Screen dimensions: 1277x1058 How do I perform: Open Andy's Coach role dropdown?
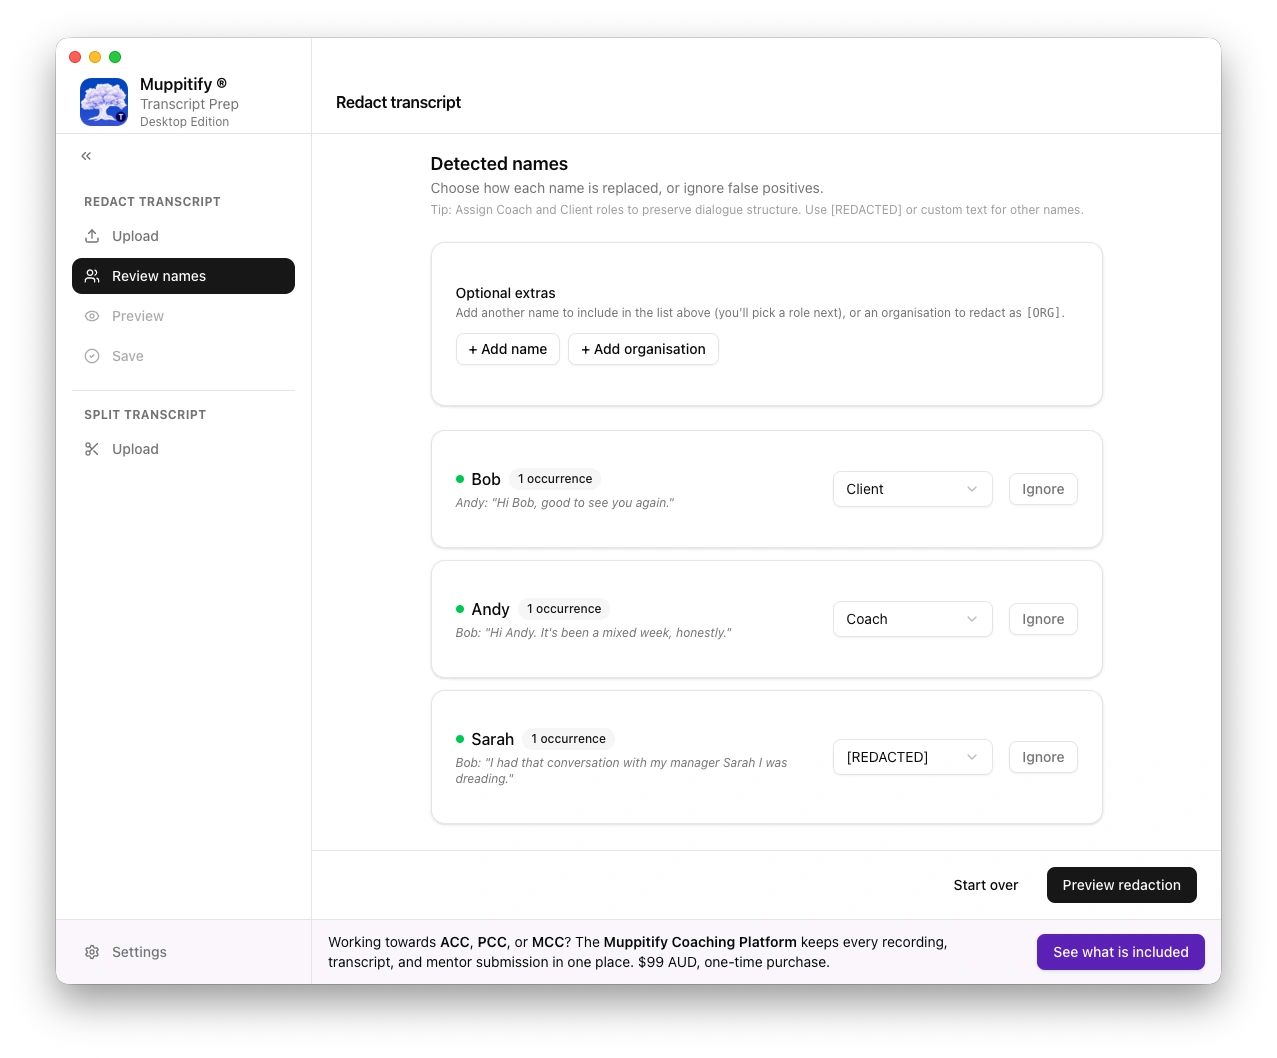pos(911,619)
